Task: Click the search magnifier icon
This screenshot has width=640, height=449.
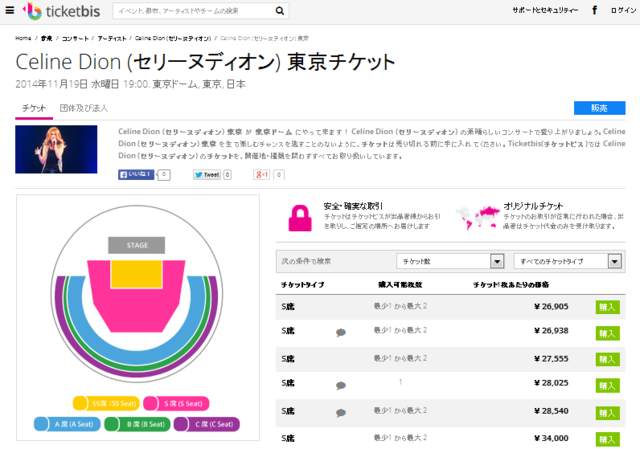Action: (280, 11)
